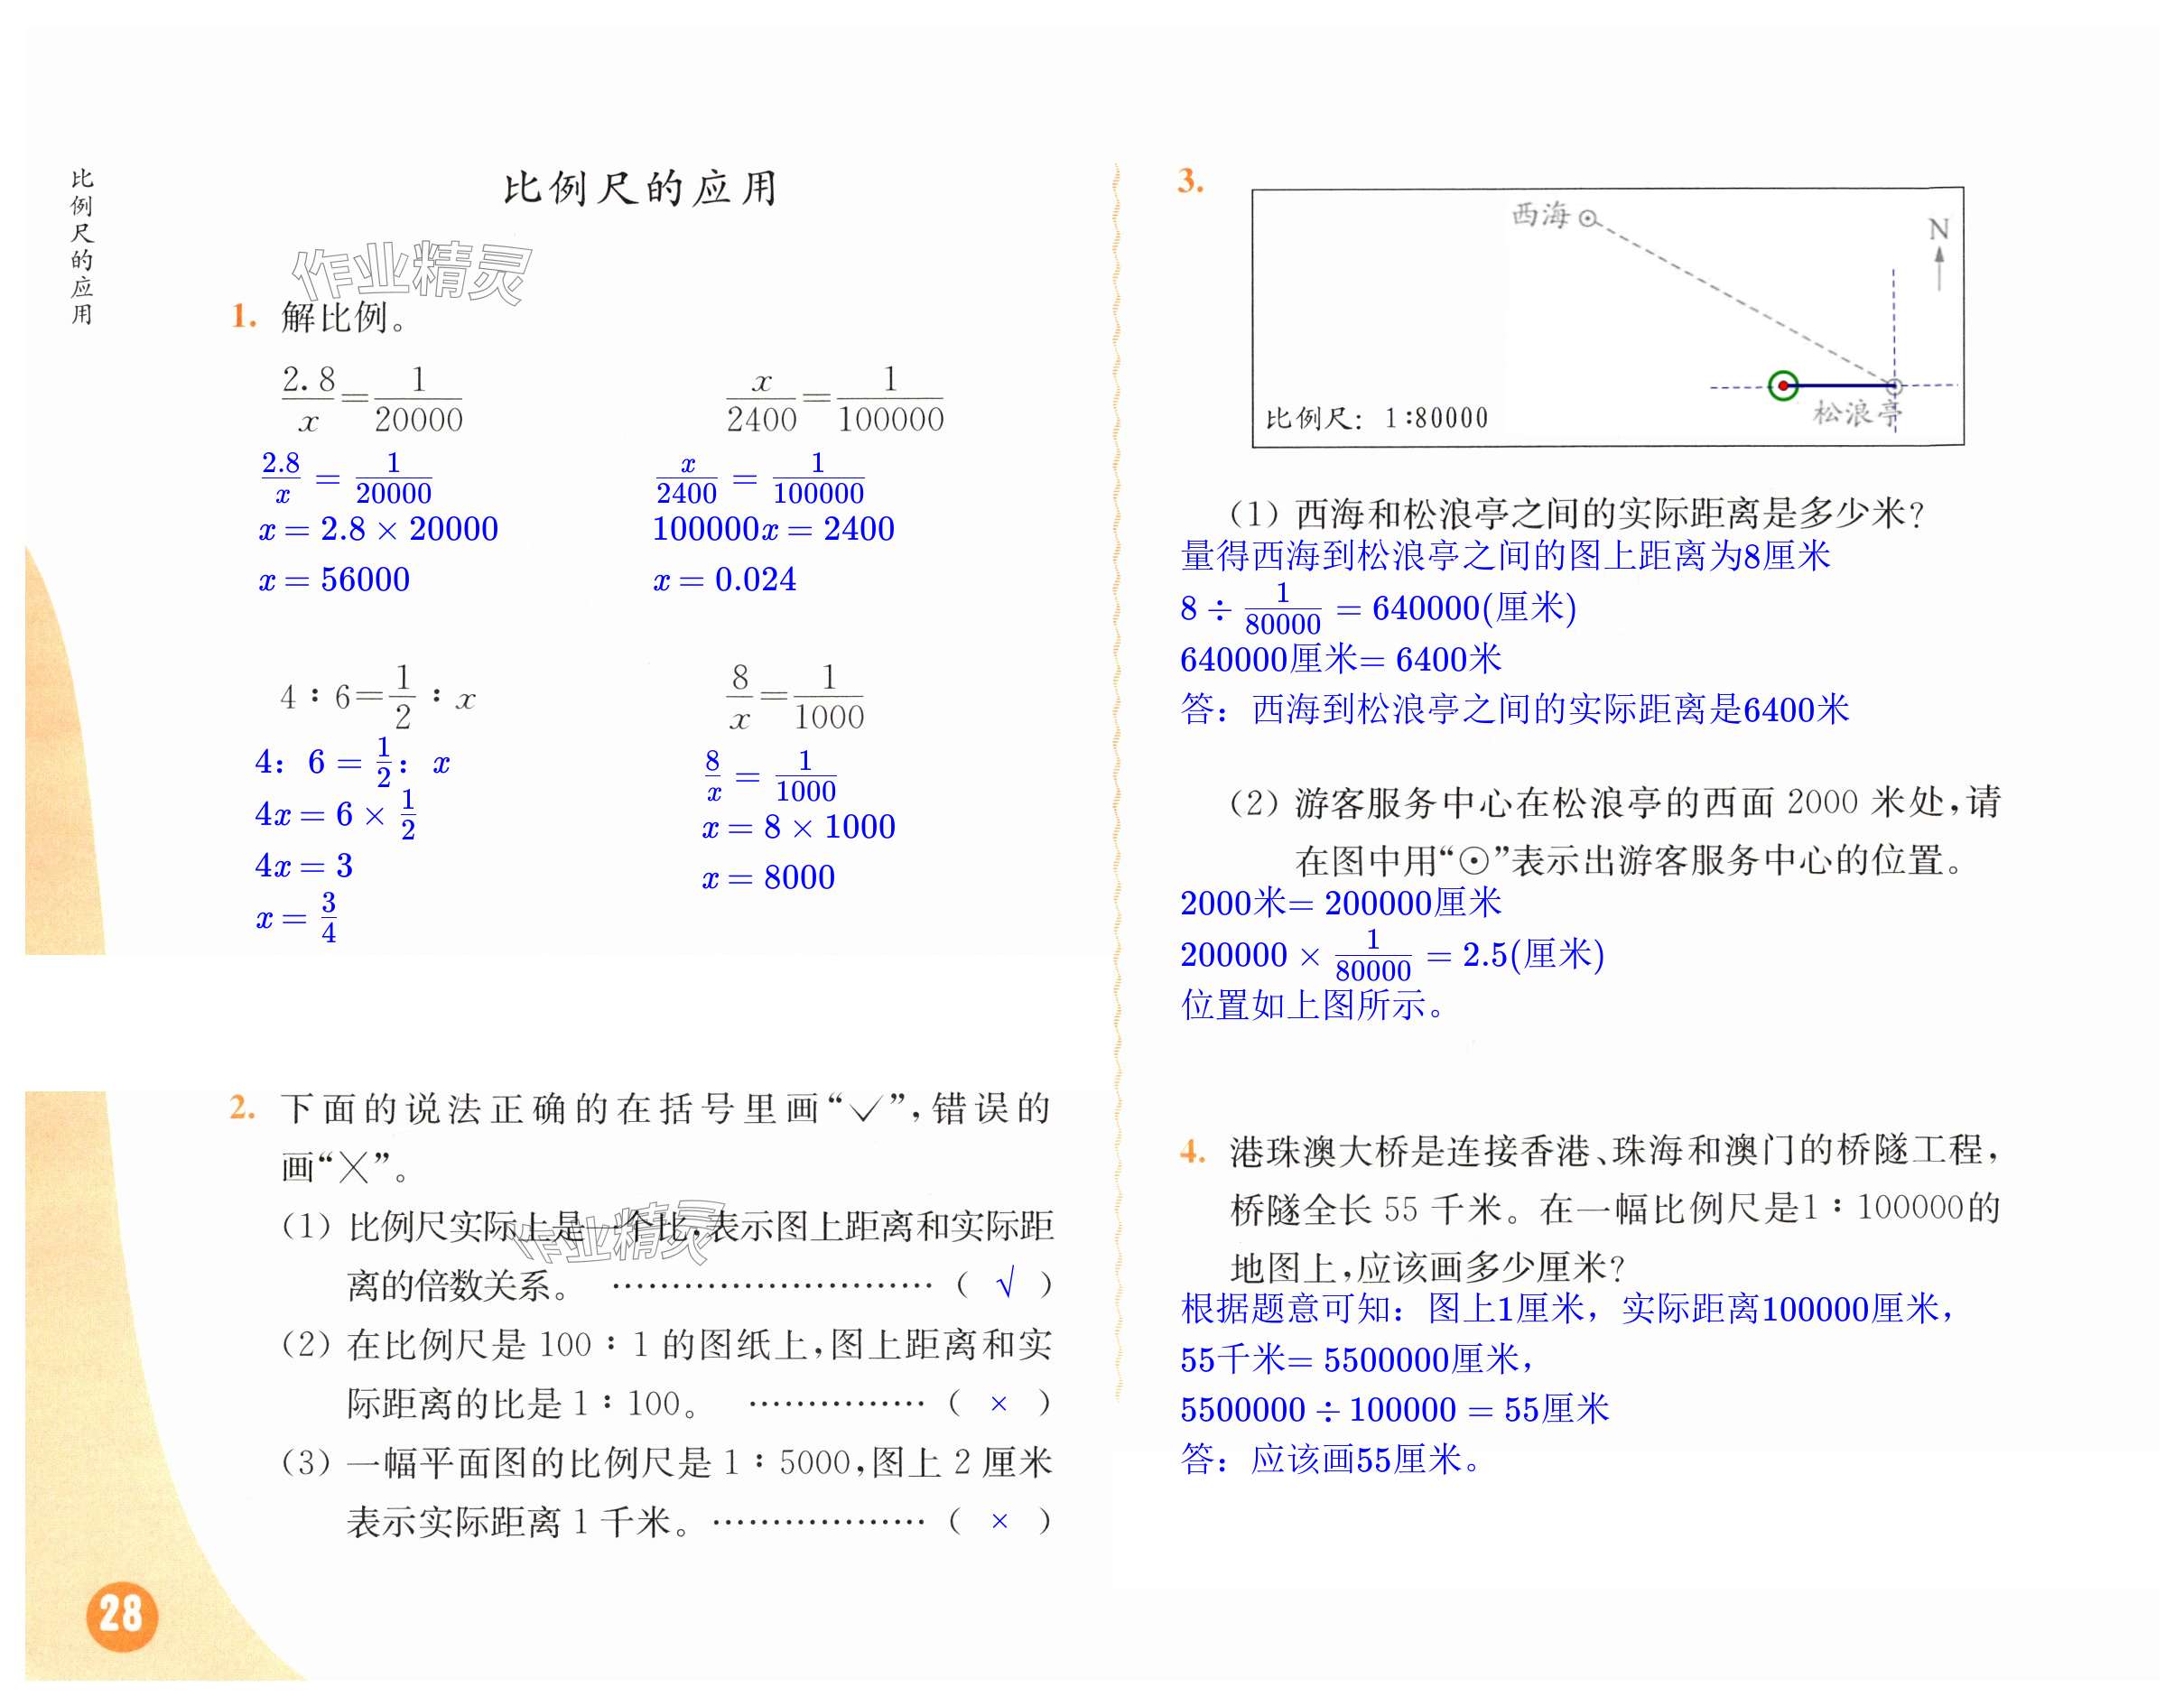This screenshot has height=1706, width=2184.
Task: Click the 松浪亭 point marker on map
Action: click(x=1893, y=385)
